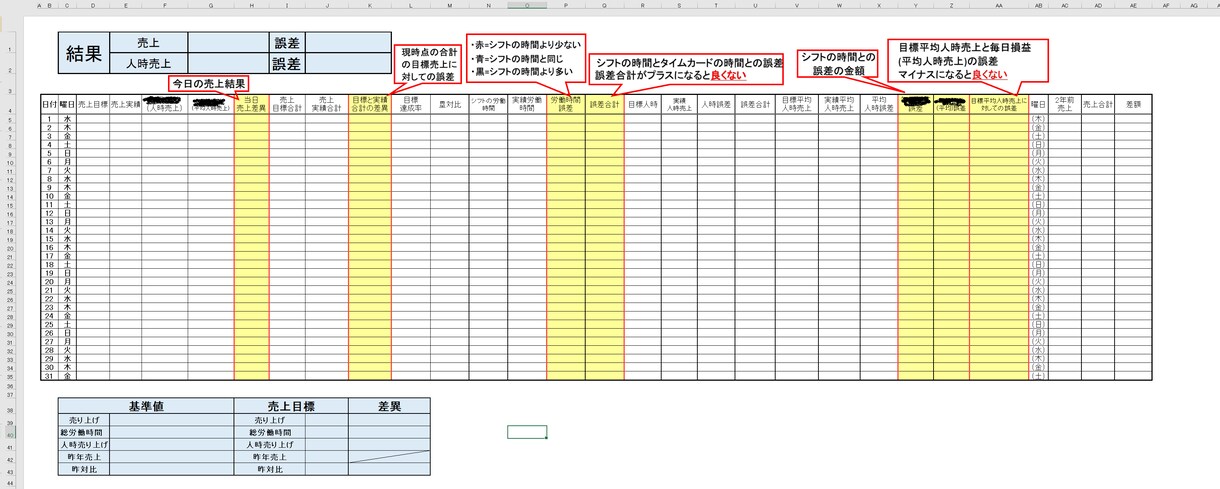Select the 今日の売上結果 note box
The height and width of the screenshot is (489, 1220).
(207, 84)
